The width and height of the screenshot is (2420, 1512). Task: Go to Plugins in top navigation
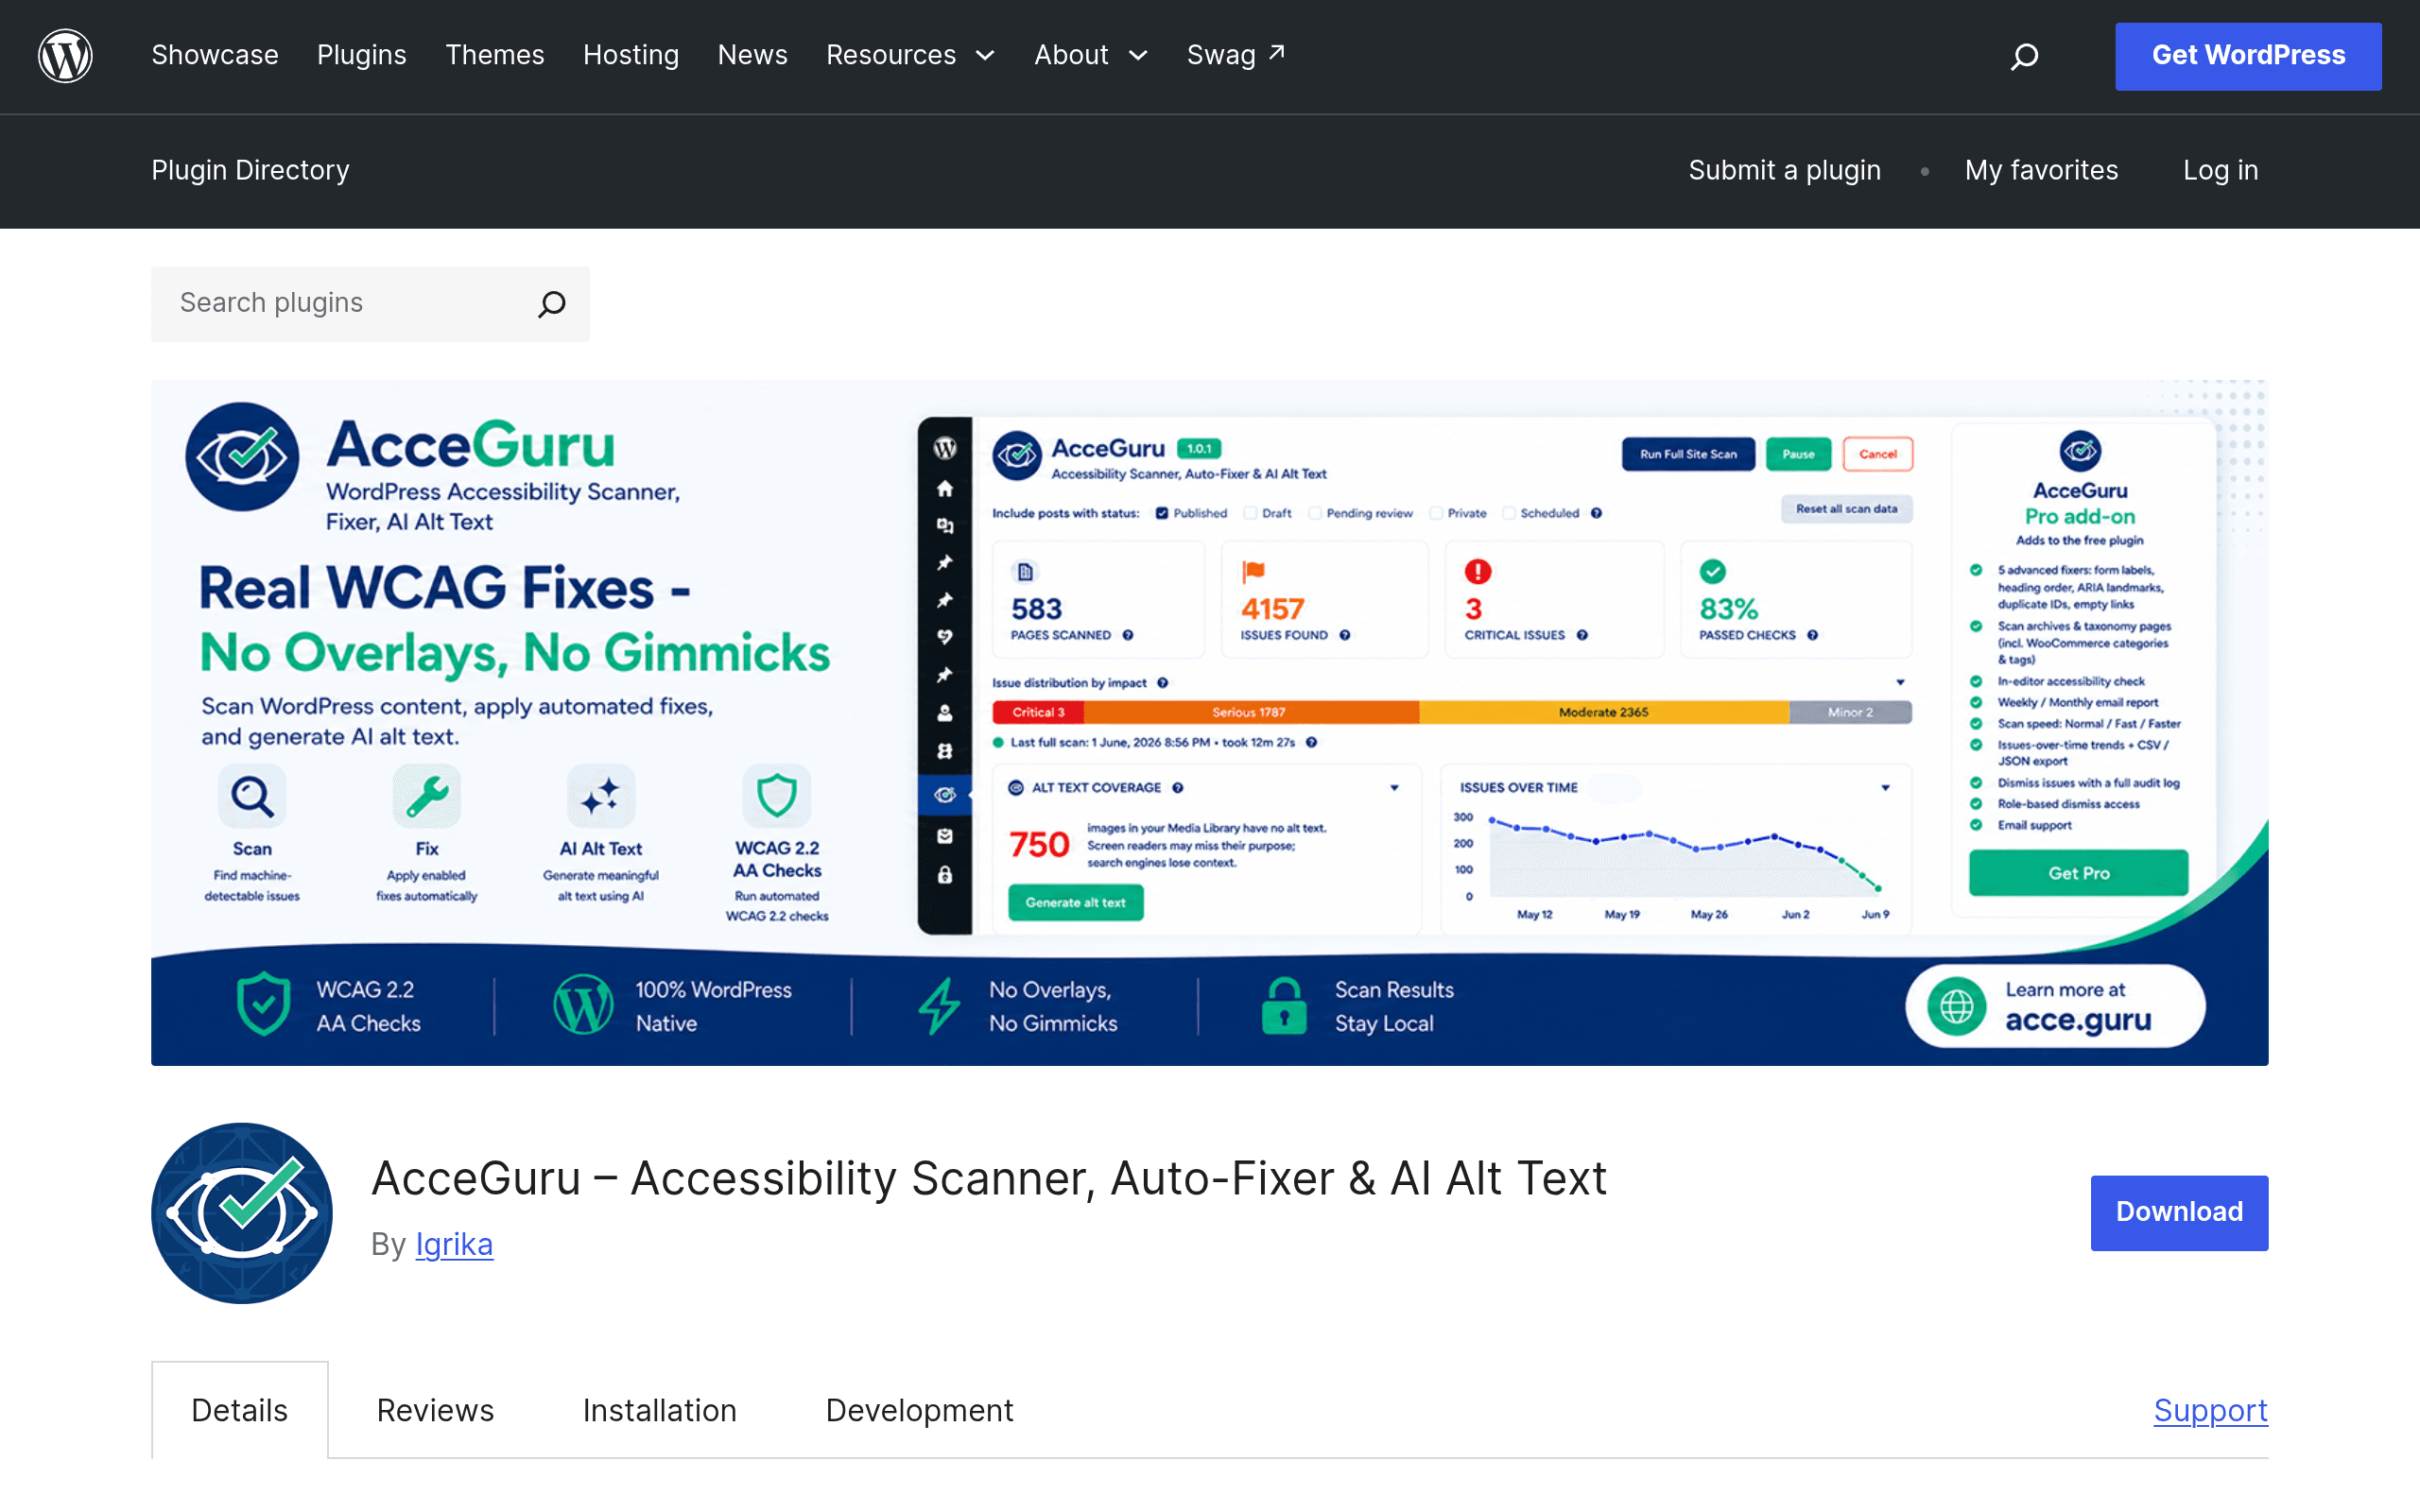click(362, 55)
